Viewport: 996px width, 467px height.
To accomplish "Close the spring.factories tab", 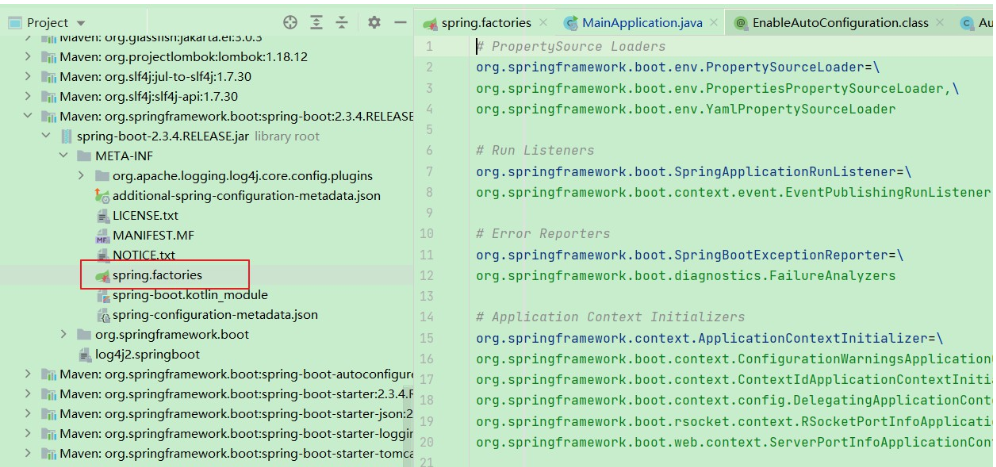I will click(x=543, y=23).
